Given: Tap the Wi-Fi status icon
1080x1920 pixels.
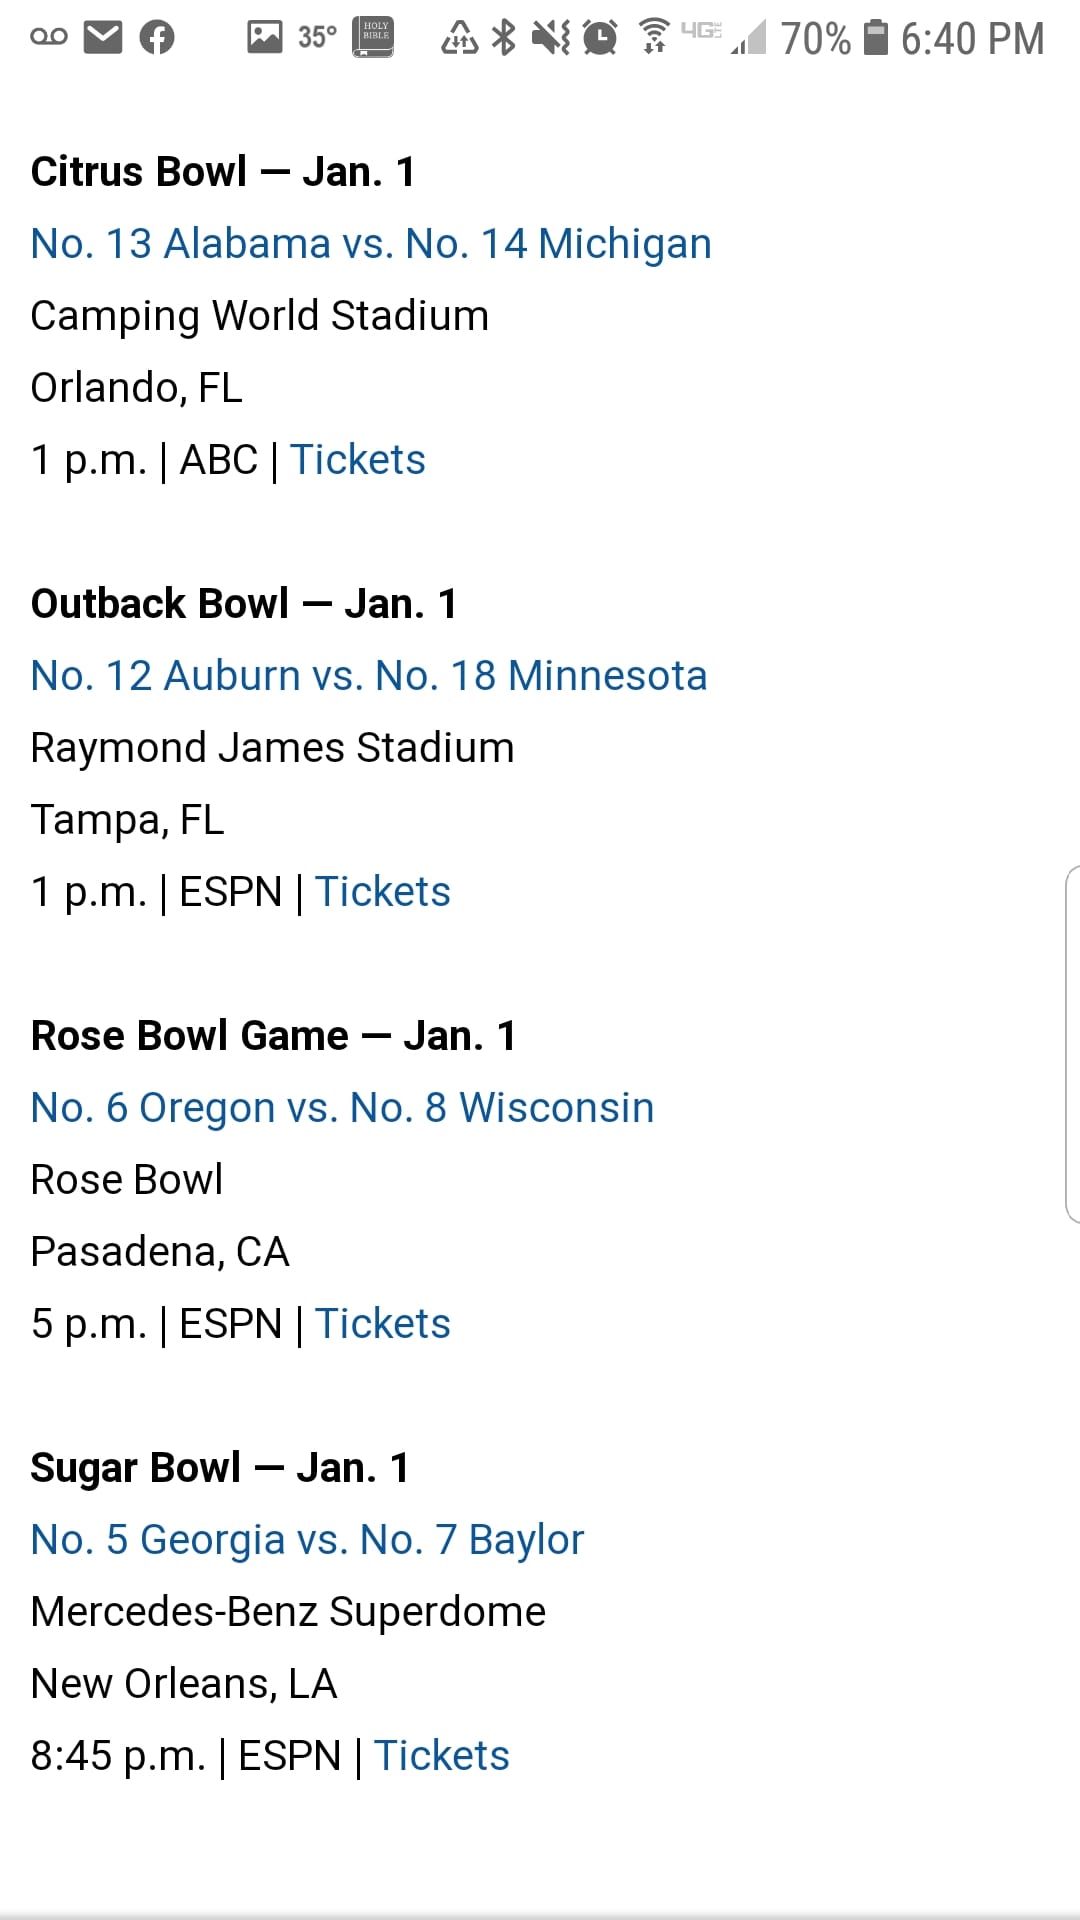Looking at the screenshot, I should tap(654, 36).
